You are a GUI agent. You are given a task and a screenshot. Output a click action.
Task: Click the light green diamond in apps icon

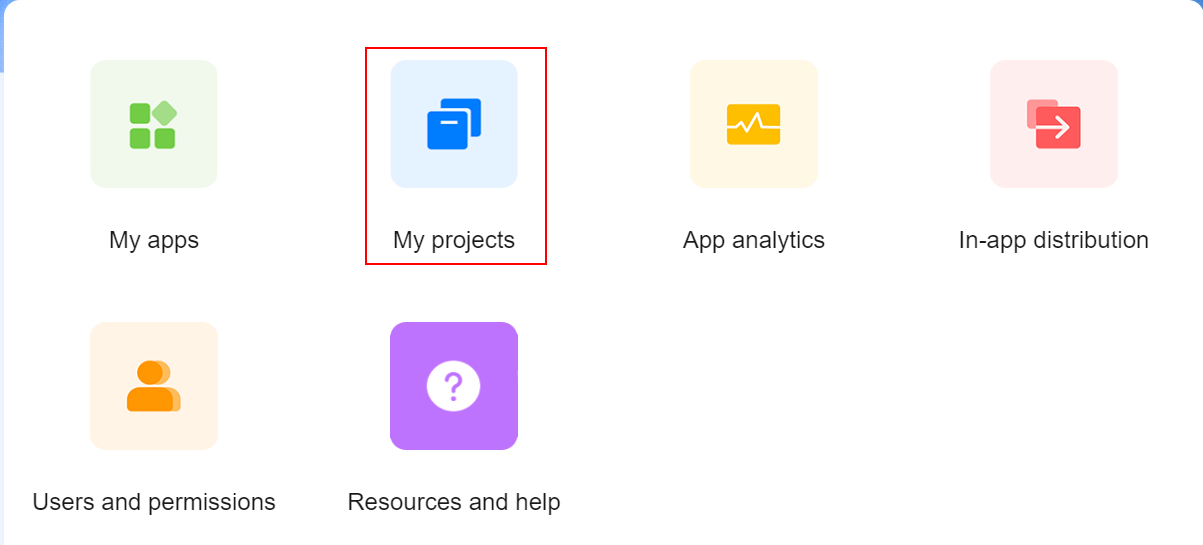click(x=165, y=113)
